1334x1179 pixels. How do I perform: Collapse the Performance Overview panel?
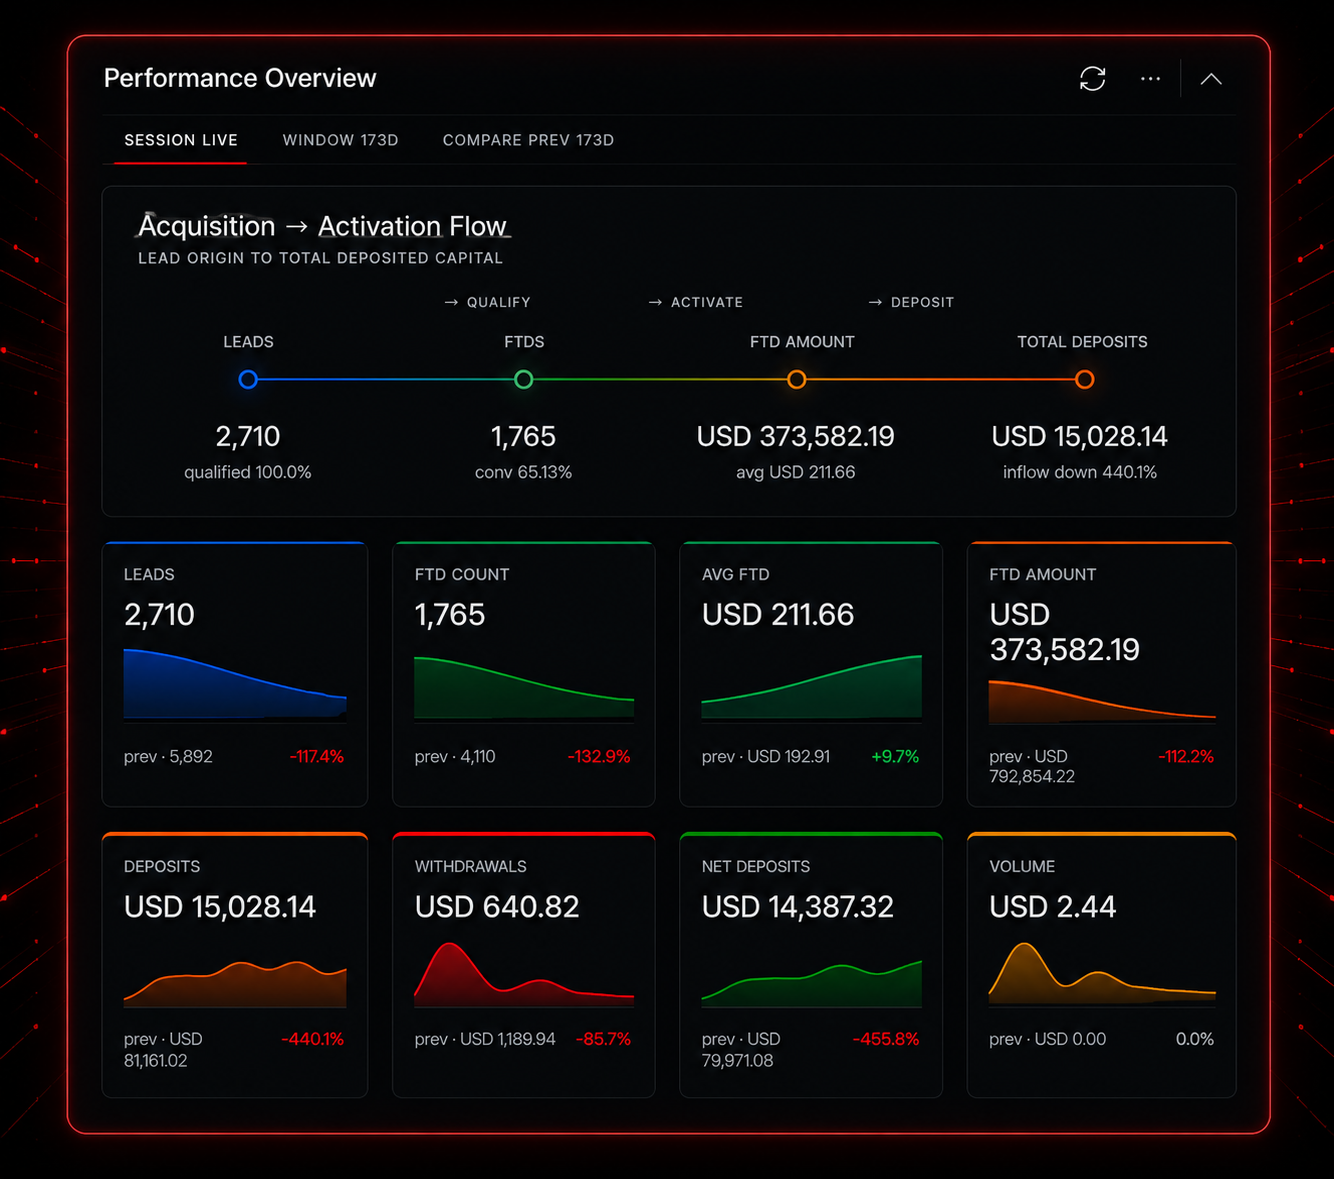tap(1211, 79)
